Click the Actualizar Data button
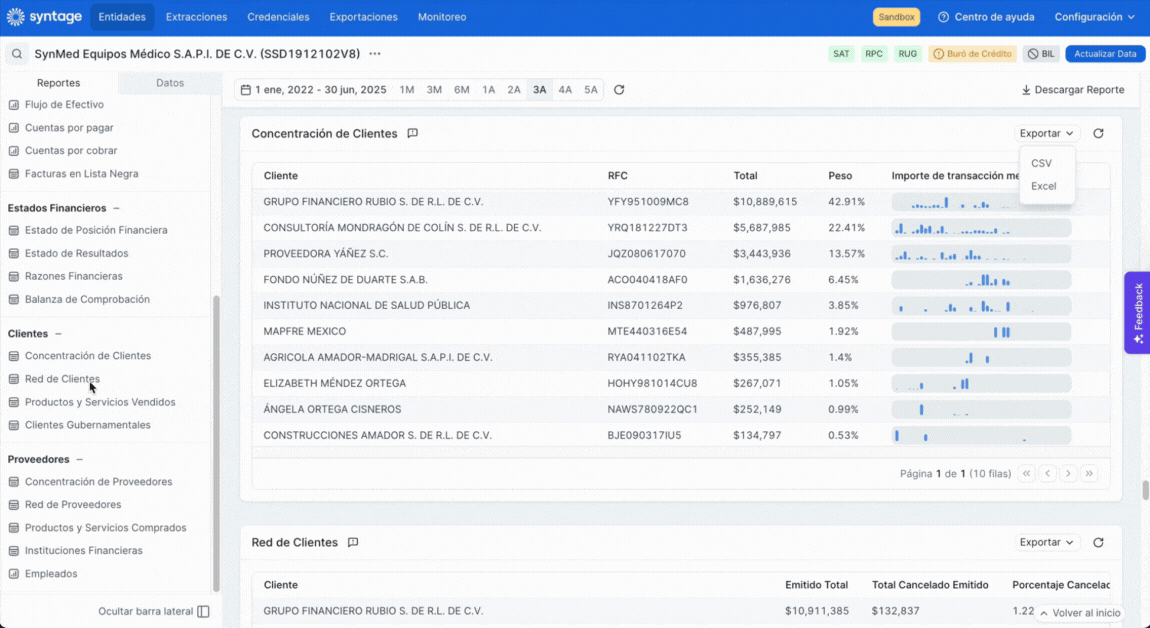The image size is (1150, 628). [x=1105, y=54]
